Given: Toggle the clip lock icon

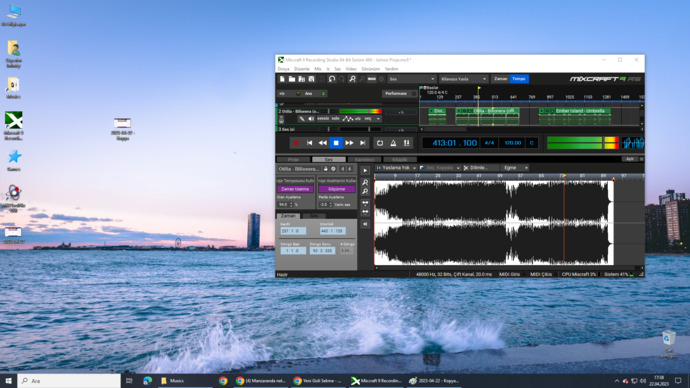Looking at the screenshot, I should click(x=326, y=169).
